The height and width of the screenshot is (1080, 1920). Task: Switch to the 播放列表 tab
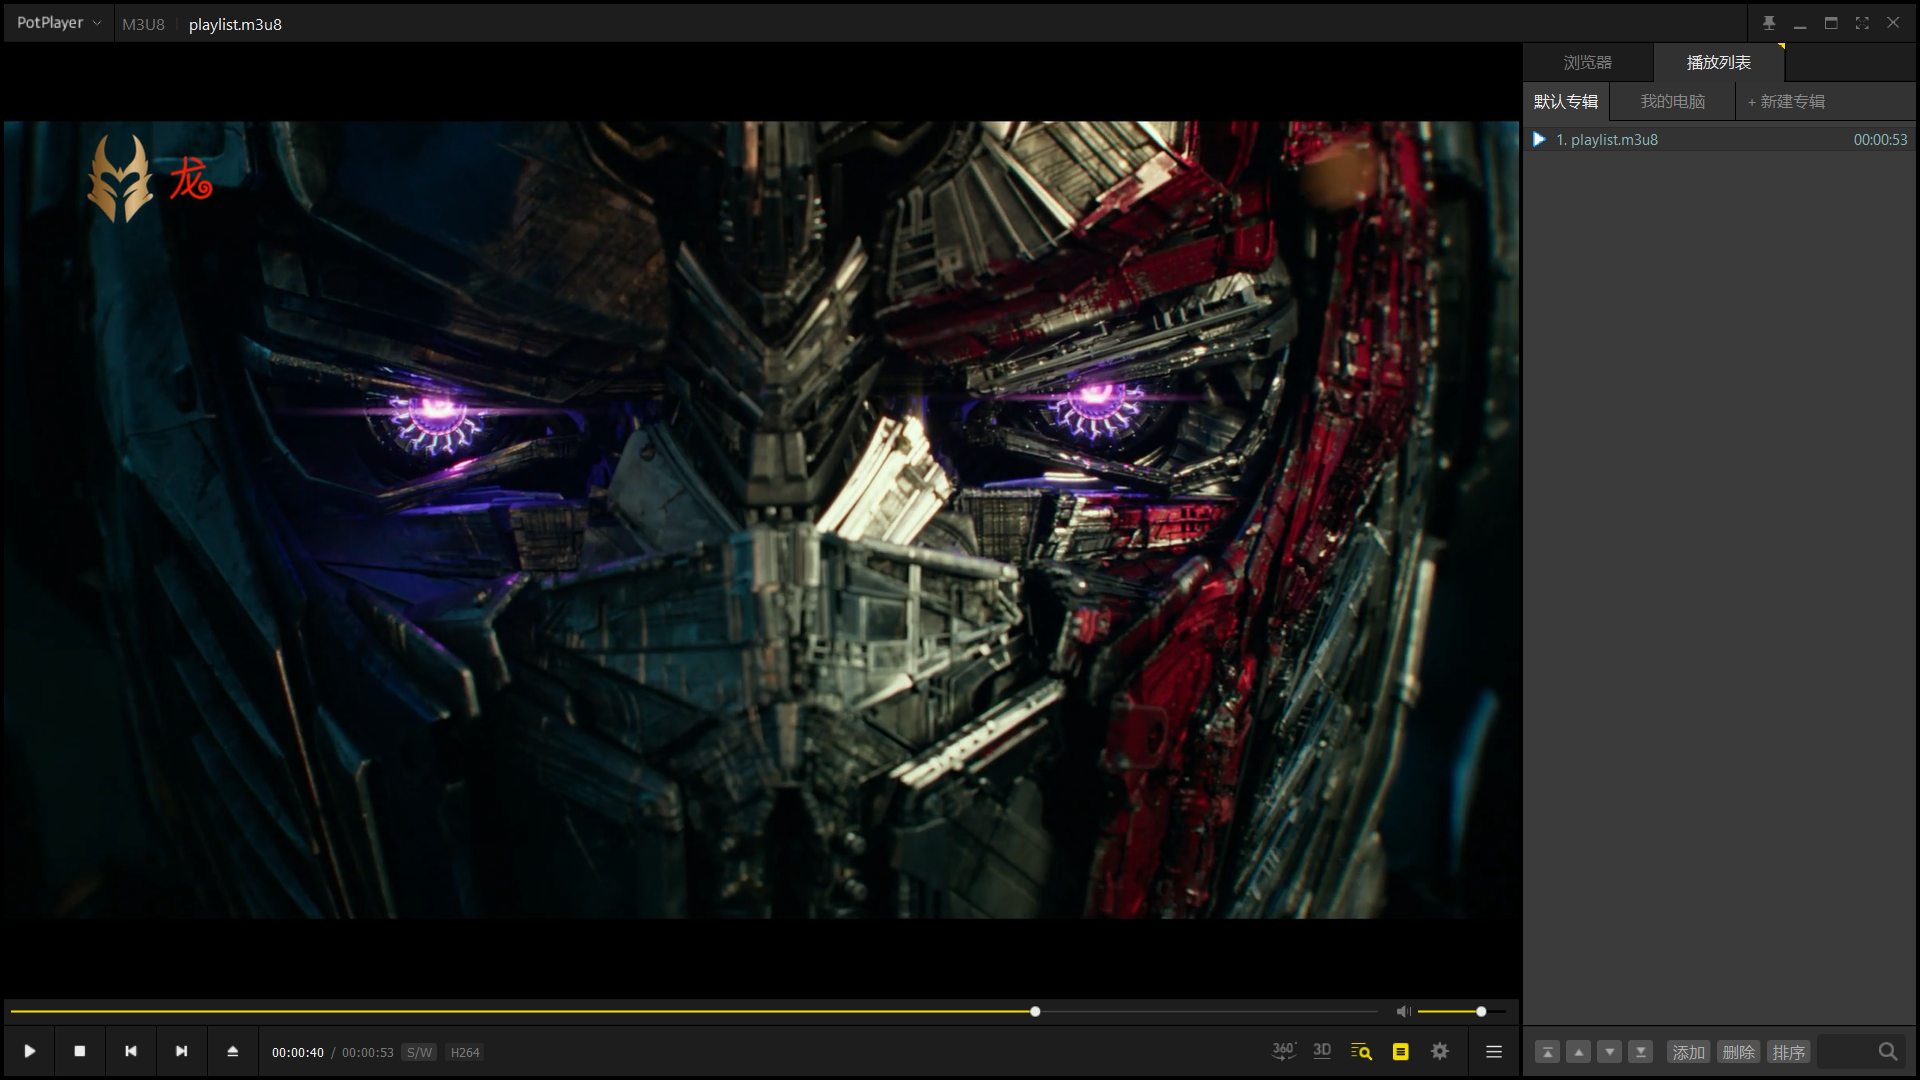point(1719,62)
